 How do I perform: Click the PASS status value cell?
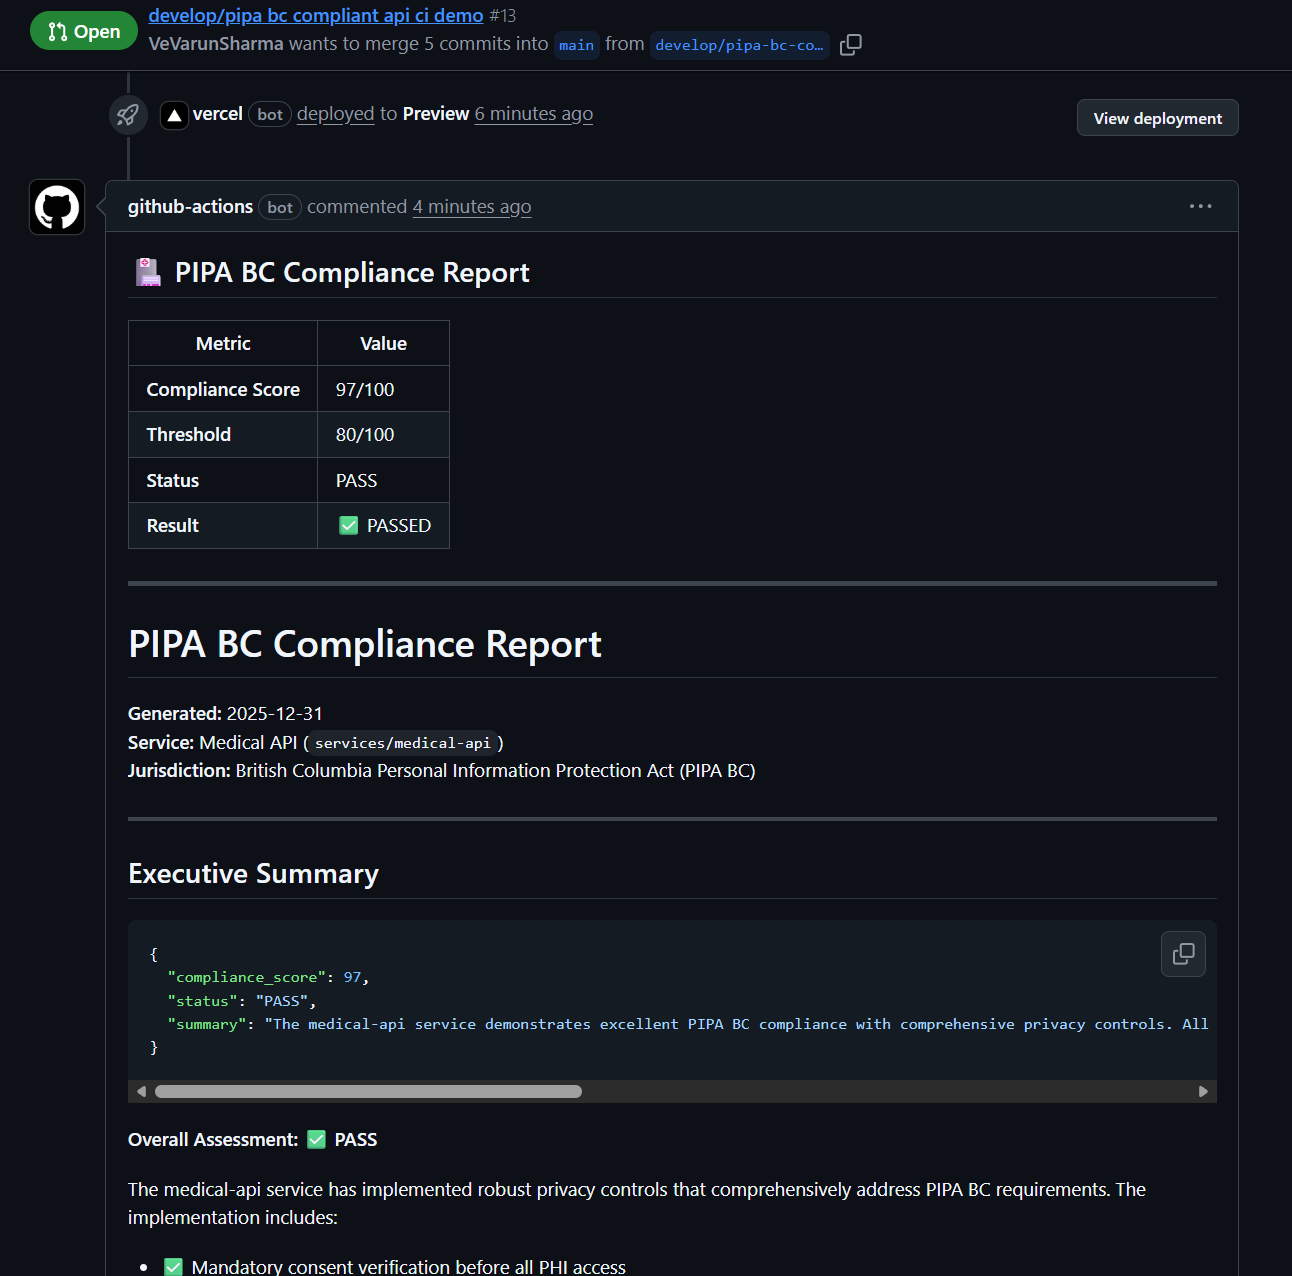click(383, 480)
